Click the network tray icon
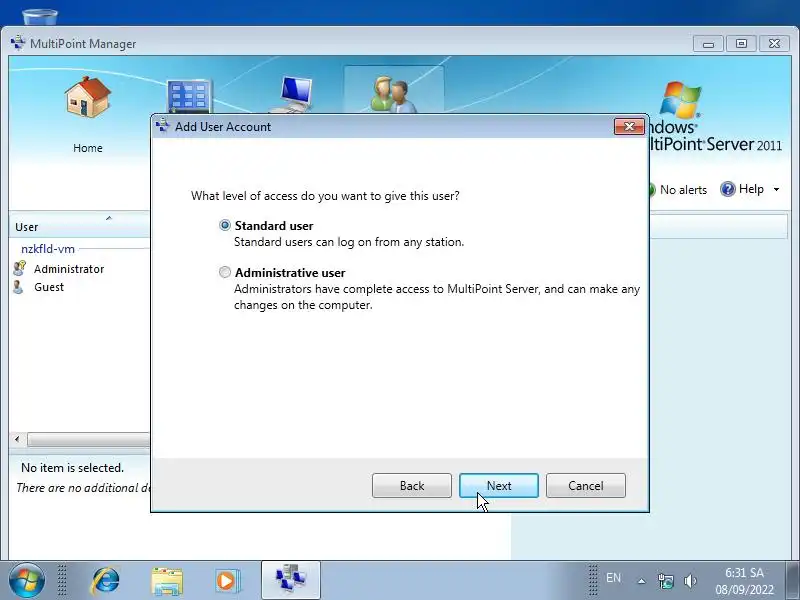The width and height of the screenshot is (800, 600). [x=665, y=581]
